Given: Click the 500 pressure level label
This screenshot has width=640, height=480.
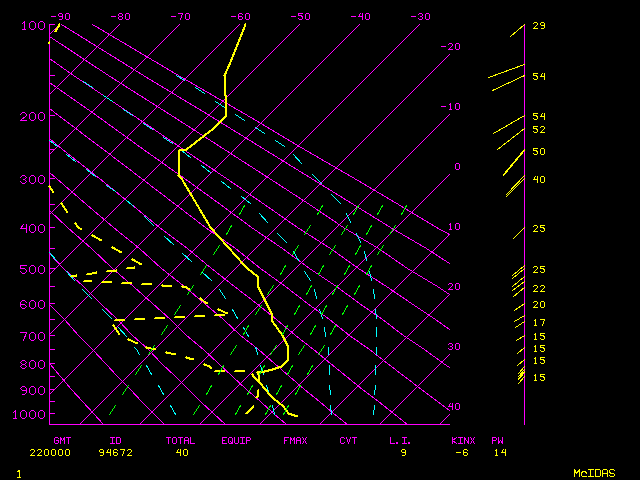Looking at the screenshot, I should 34,269.
